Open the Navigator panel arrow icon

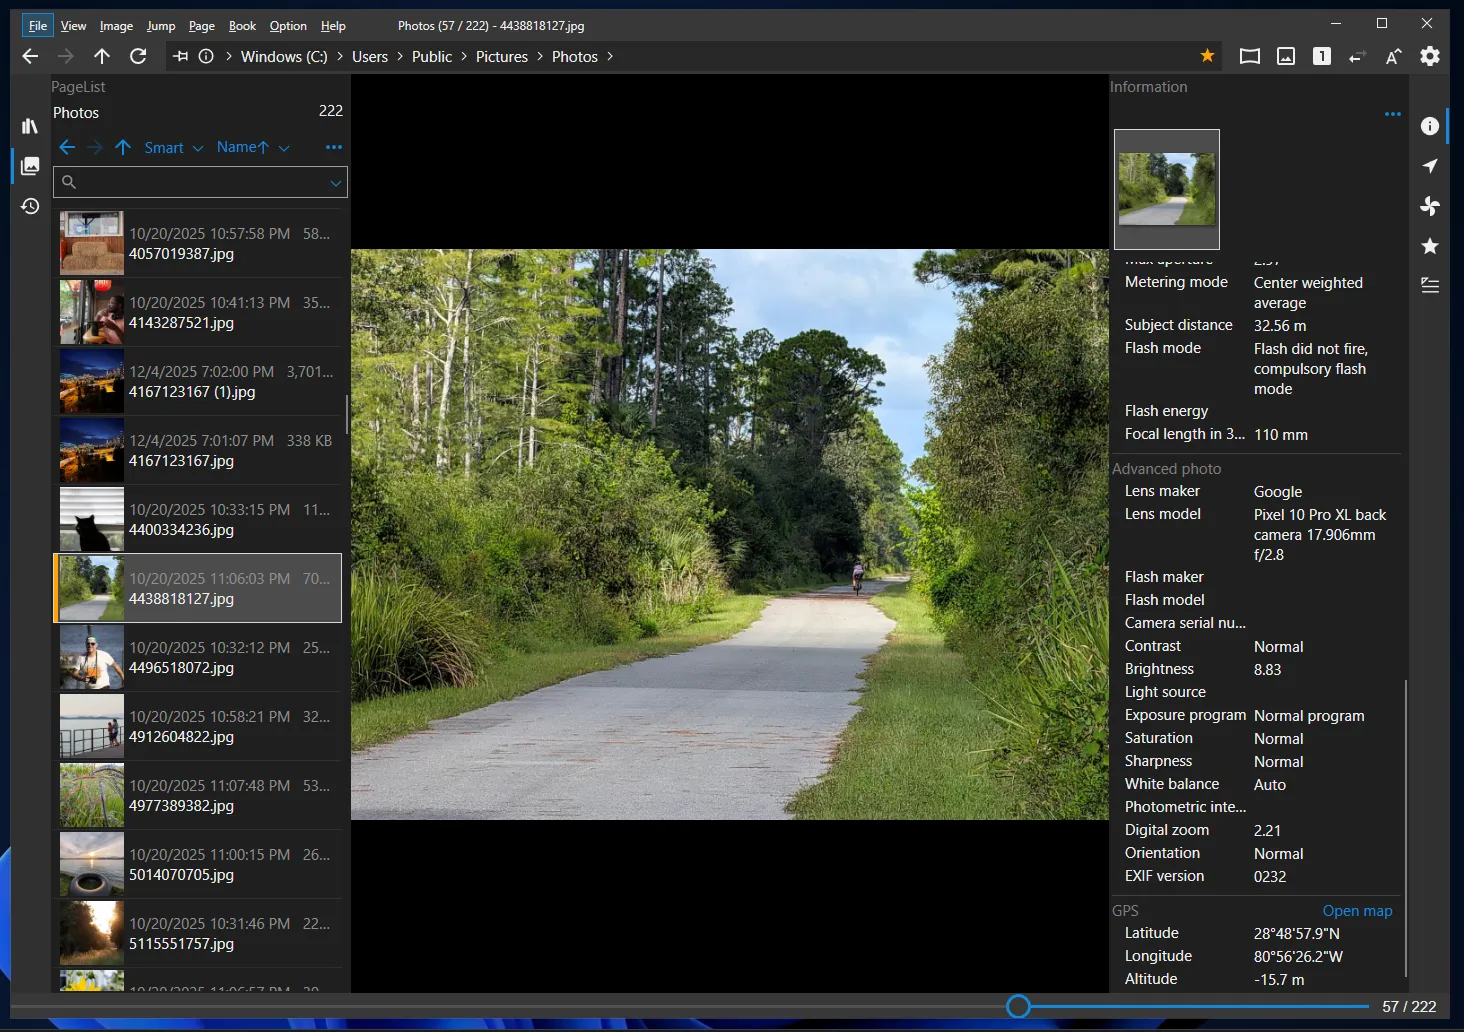pos(1430,166)
